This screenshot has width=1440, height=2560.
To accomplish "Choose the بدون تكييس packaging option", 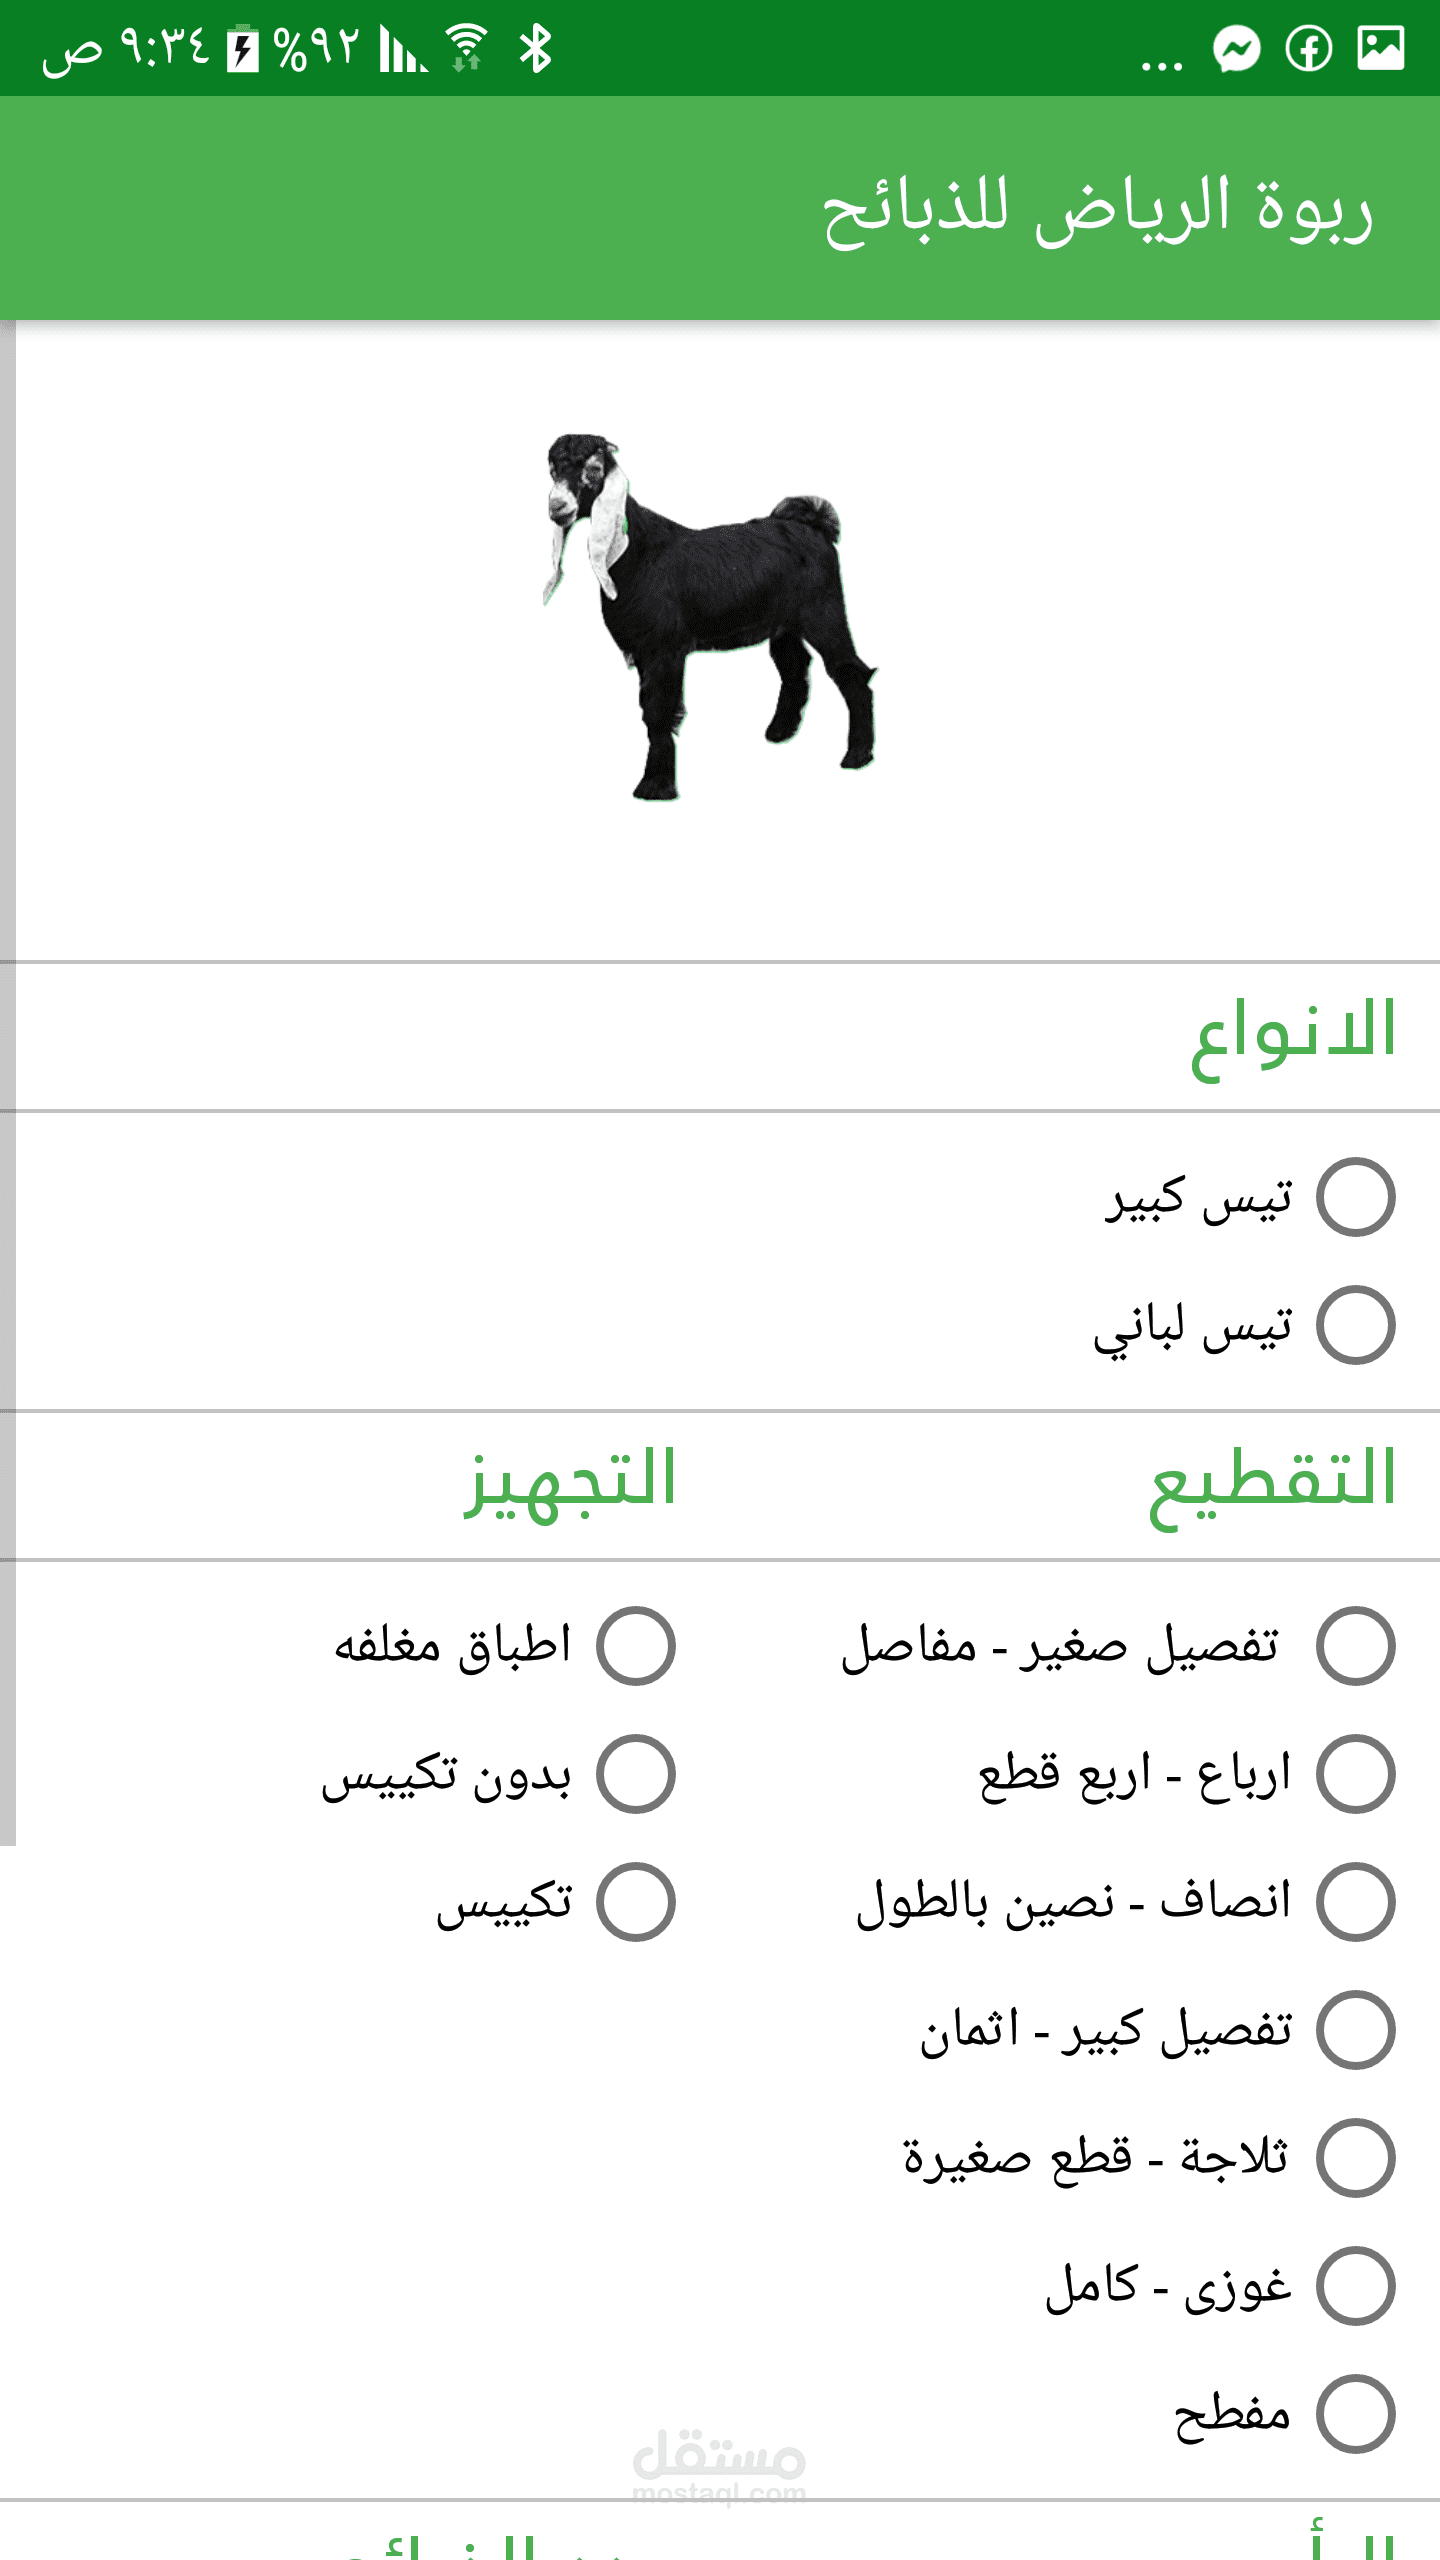I will coord(636,1774).
